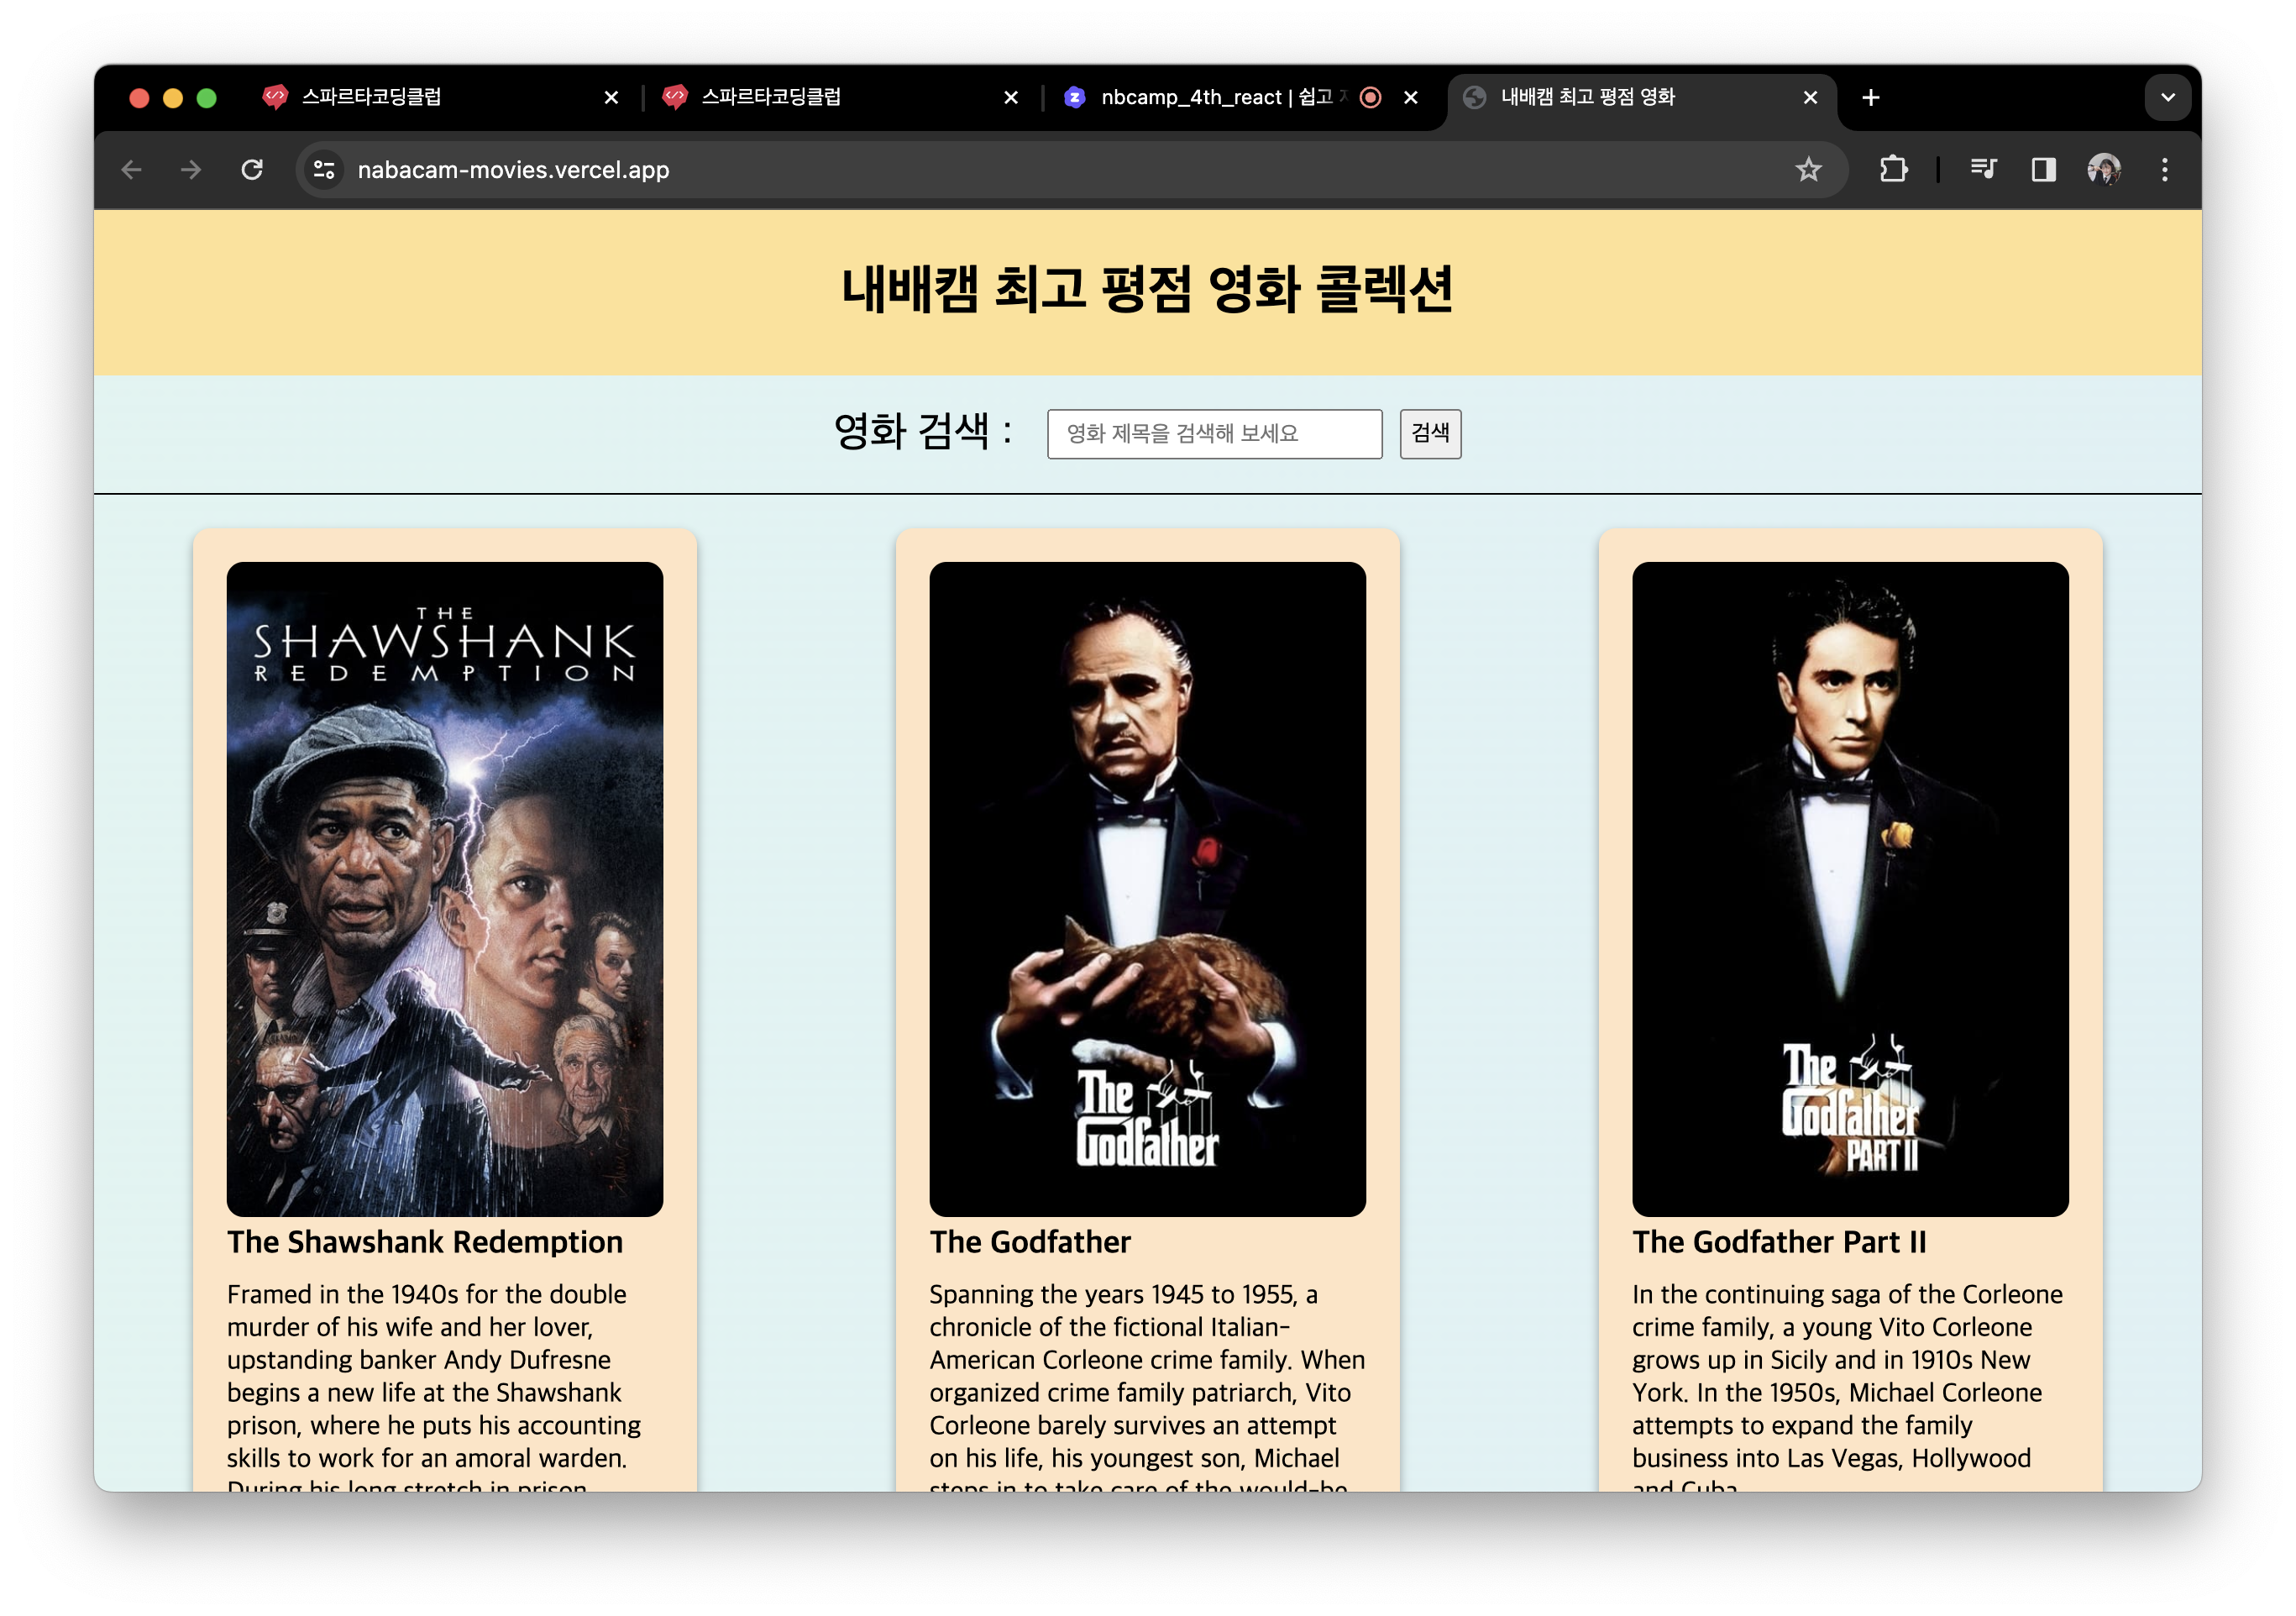This screenshot has height=1616, width=2296.
Task: Focus the movie title search input
Action: [x=1214, y=434]
